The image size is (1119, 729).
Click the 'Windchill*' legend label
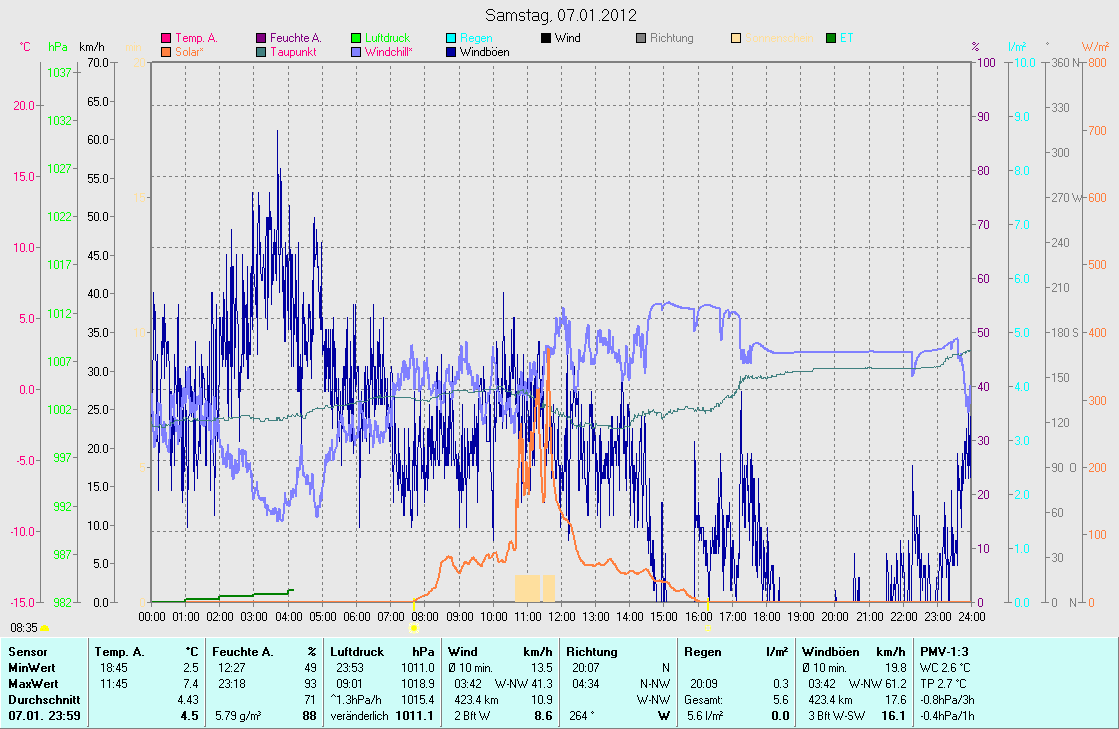(389, 52)
